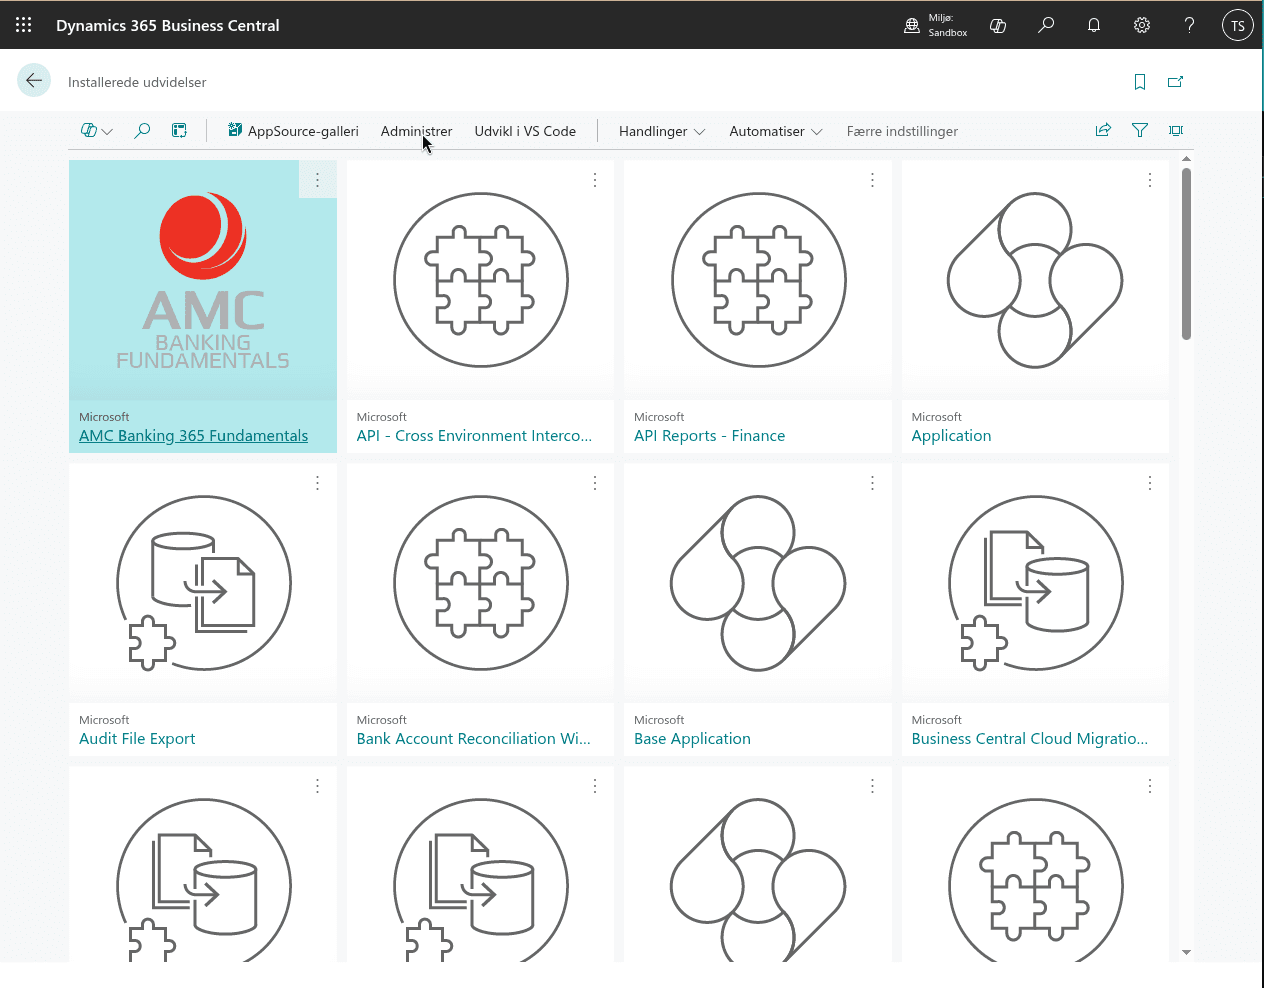
Task: Open page in a new window
Action: point(1176,82)
